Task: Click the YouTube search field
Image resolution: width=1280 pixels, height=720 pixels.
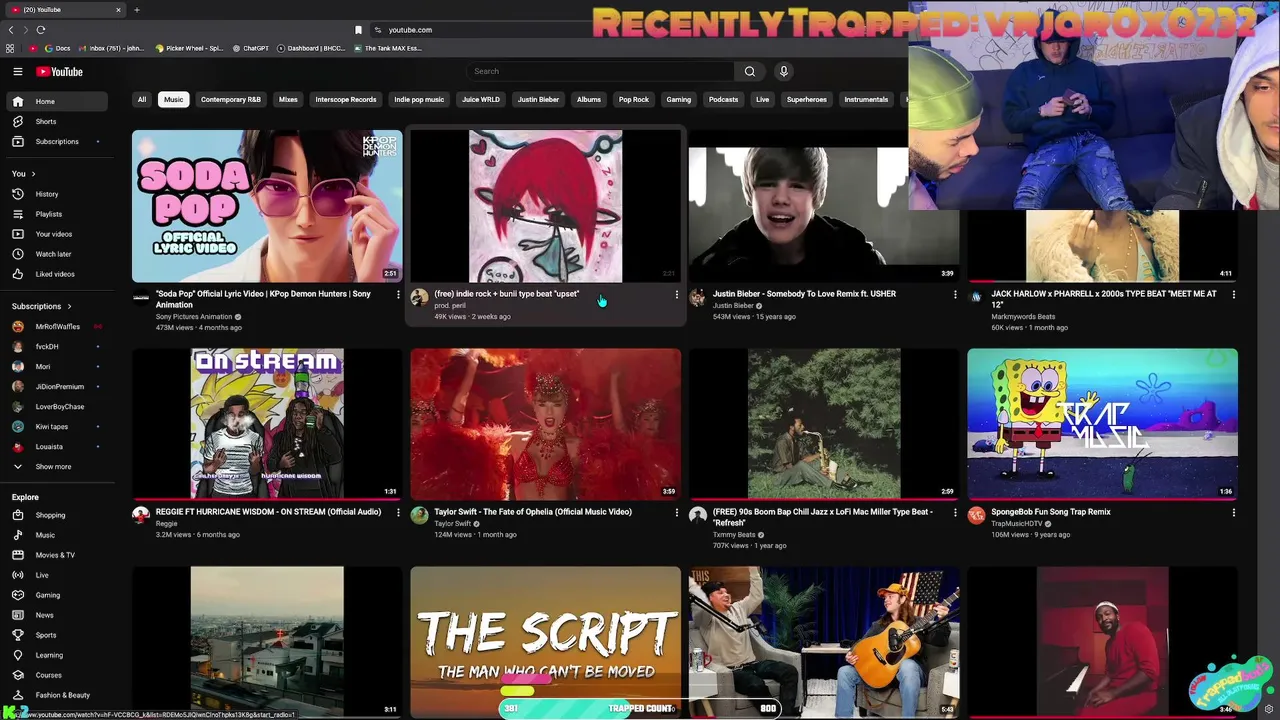Action: coord(600,71)
